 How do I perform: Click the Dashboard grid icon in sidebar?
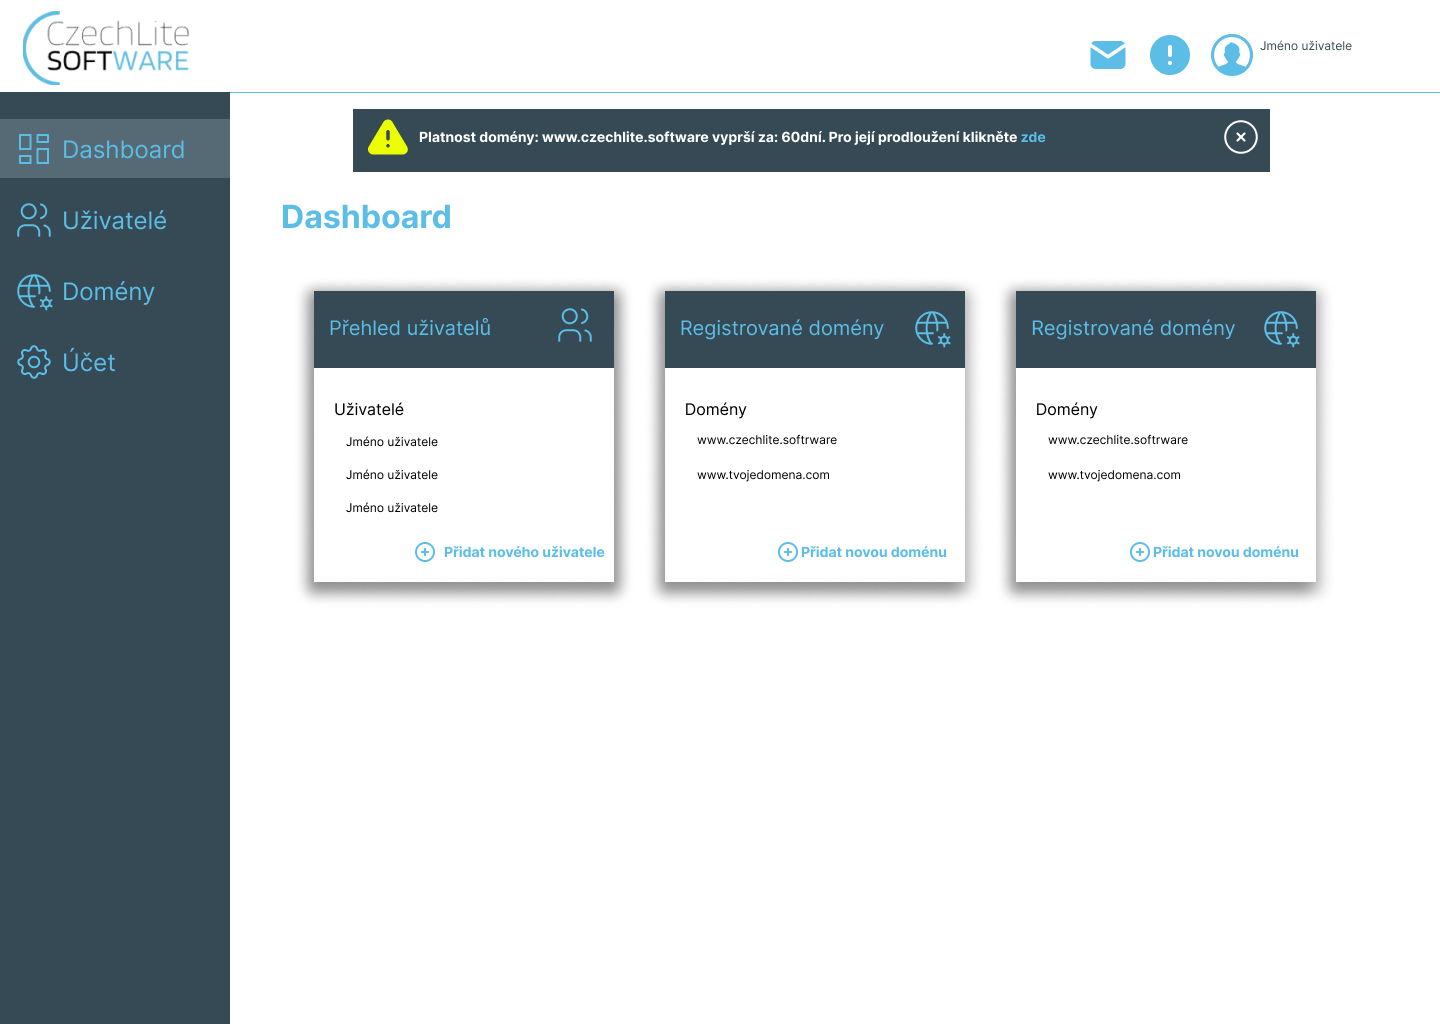pyautogui.click(x=34, y=149)
